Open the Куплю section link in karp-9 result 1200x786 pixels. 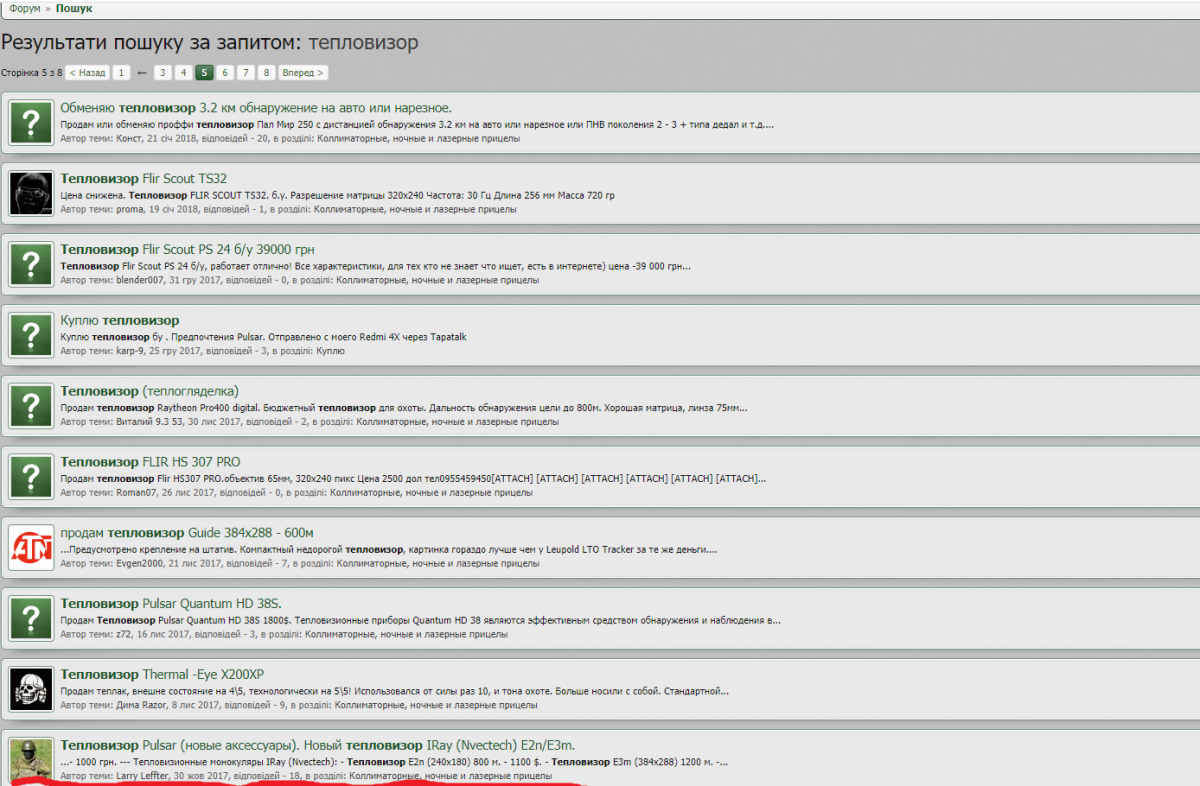[x=330, y=351]
